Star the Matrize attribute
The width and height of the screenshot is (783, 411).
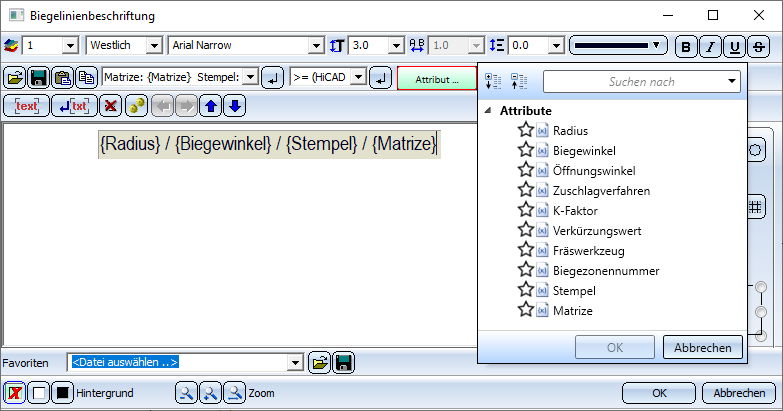pos(525,310)
